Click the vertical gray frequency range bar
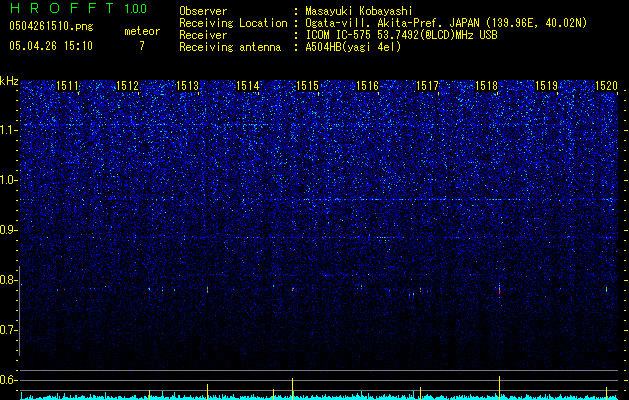The height and width of the screenshot is (400, 629). [20, 311]
